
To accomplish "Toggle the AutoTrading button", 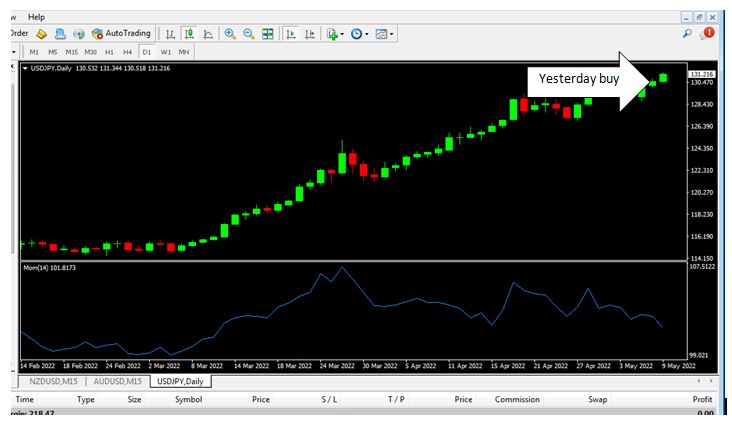I will pyautogui.click(x=121, y=34).
